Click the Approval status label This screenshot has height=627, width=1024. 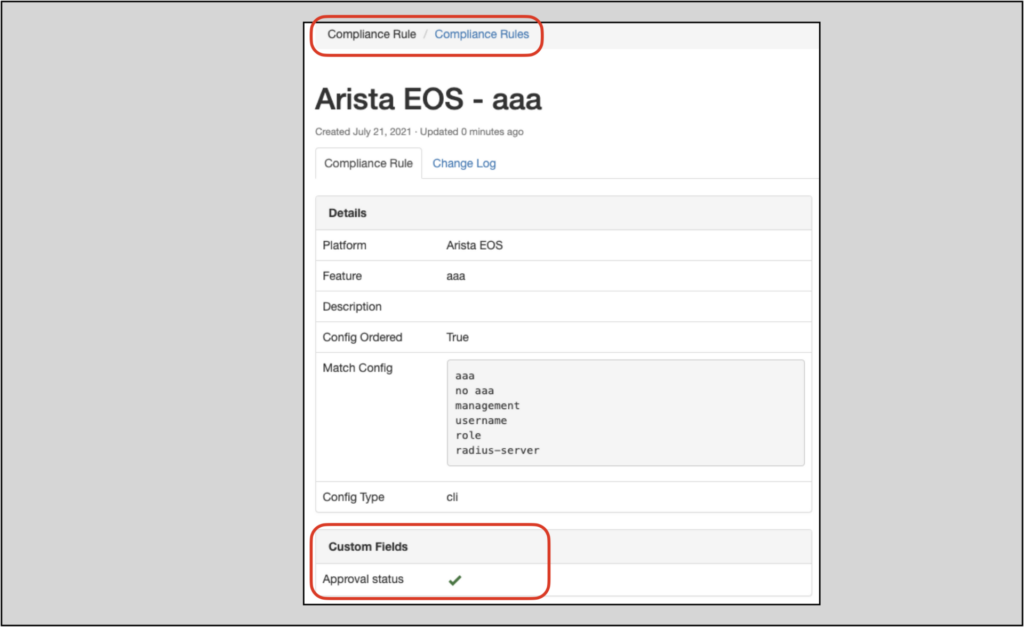coord(363,579)
